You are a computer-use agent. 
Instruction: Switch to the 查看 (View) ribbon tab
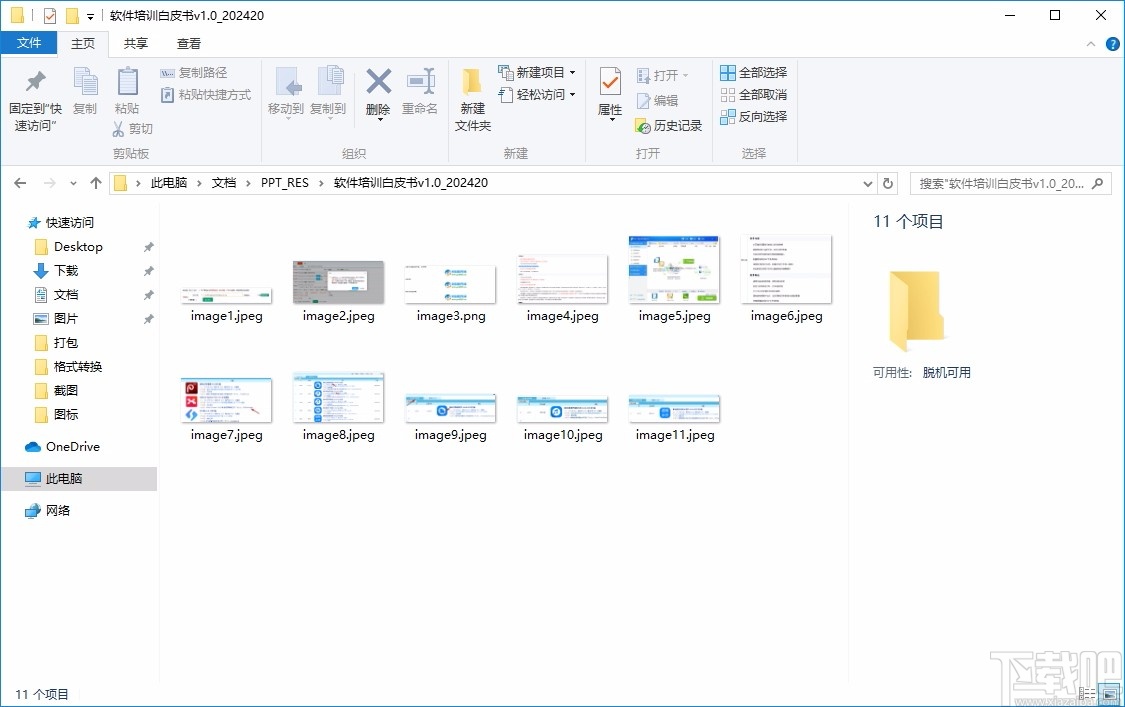(x=187, y=44)
